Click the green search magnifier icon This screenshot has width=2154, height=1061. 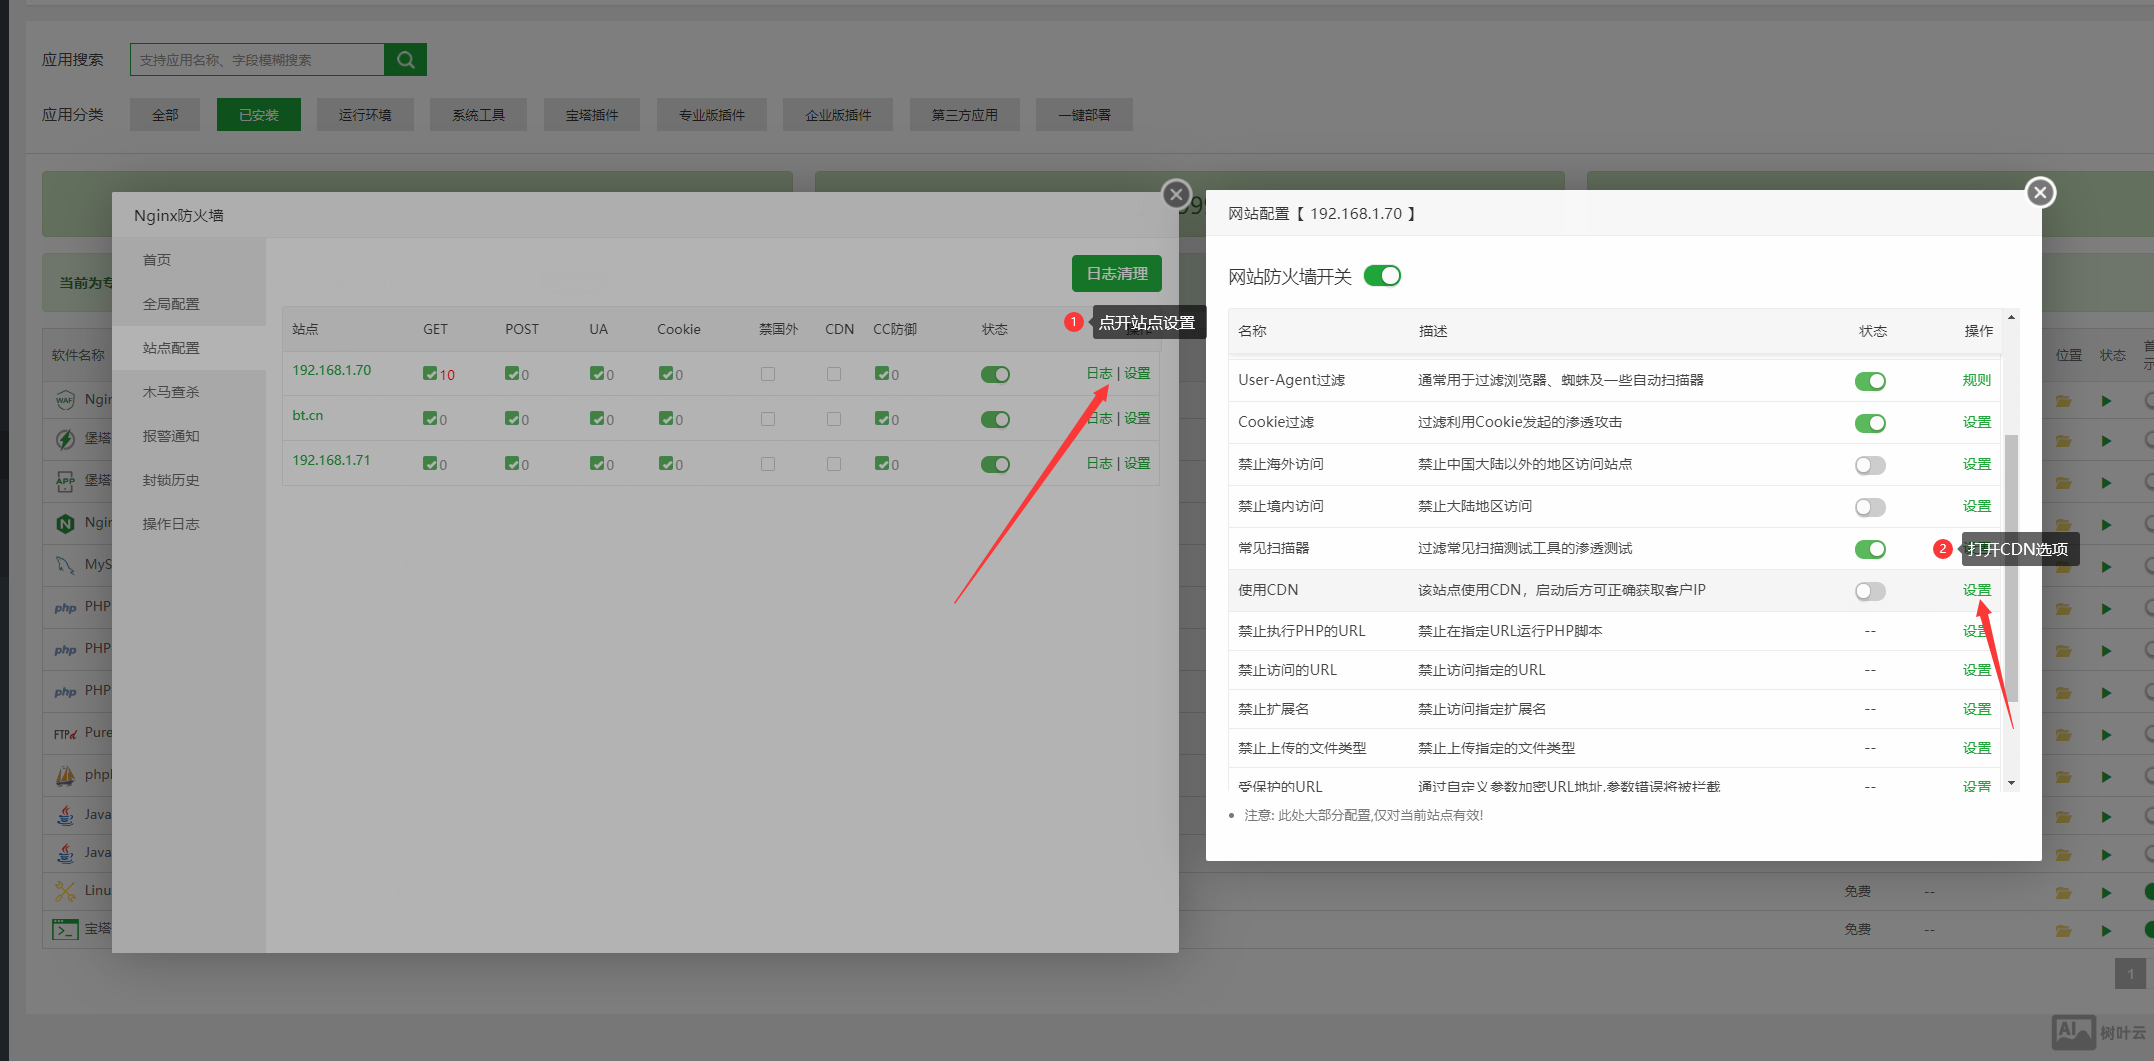coord(405,60)
